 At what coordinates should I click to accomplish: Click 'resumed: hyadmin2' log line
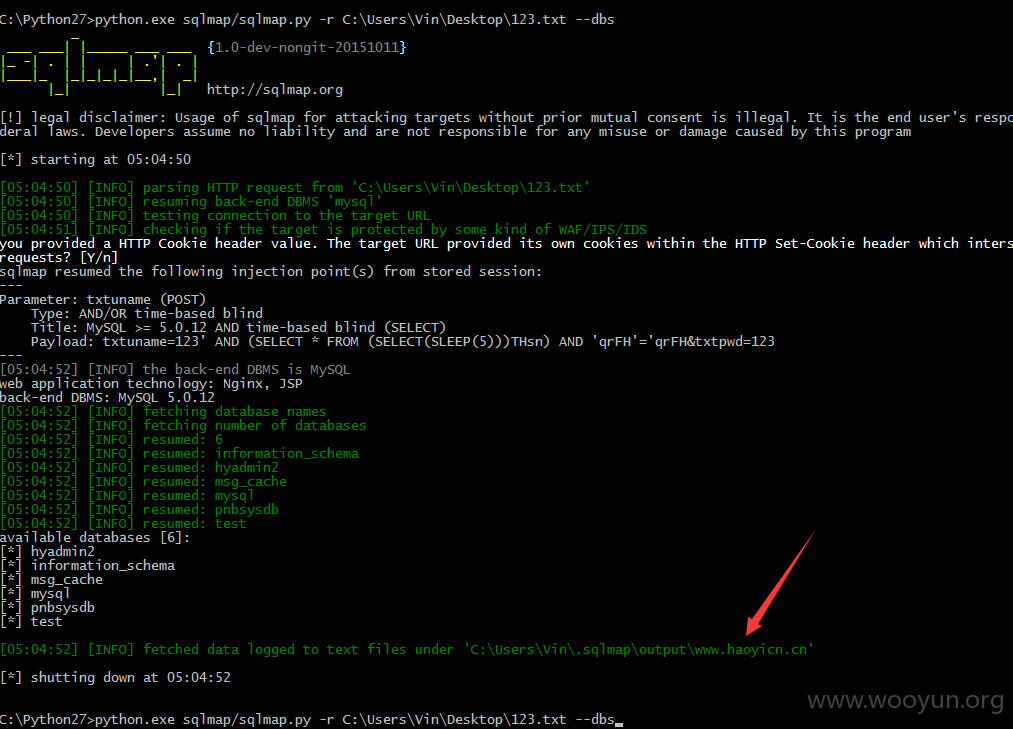(140, 468)
